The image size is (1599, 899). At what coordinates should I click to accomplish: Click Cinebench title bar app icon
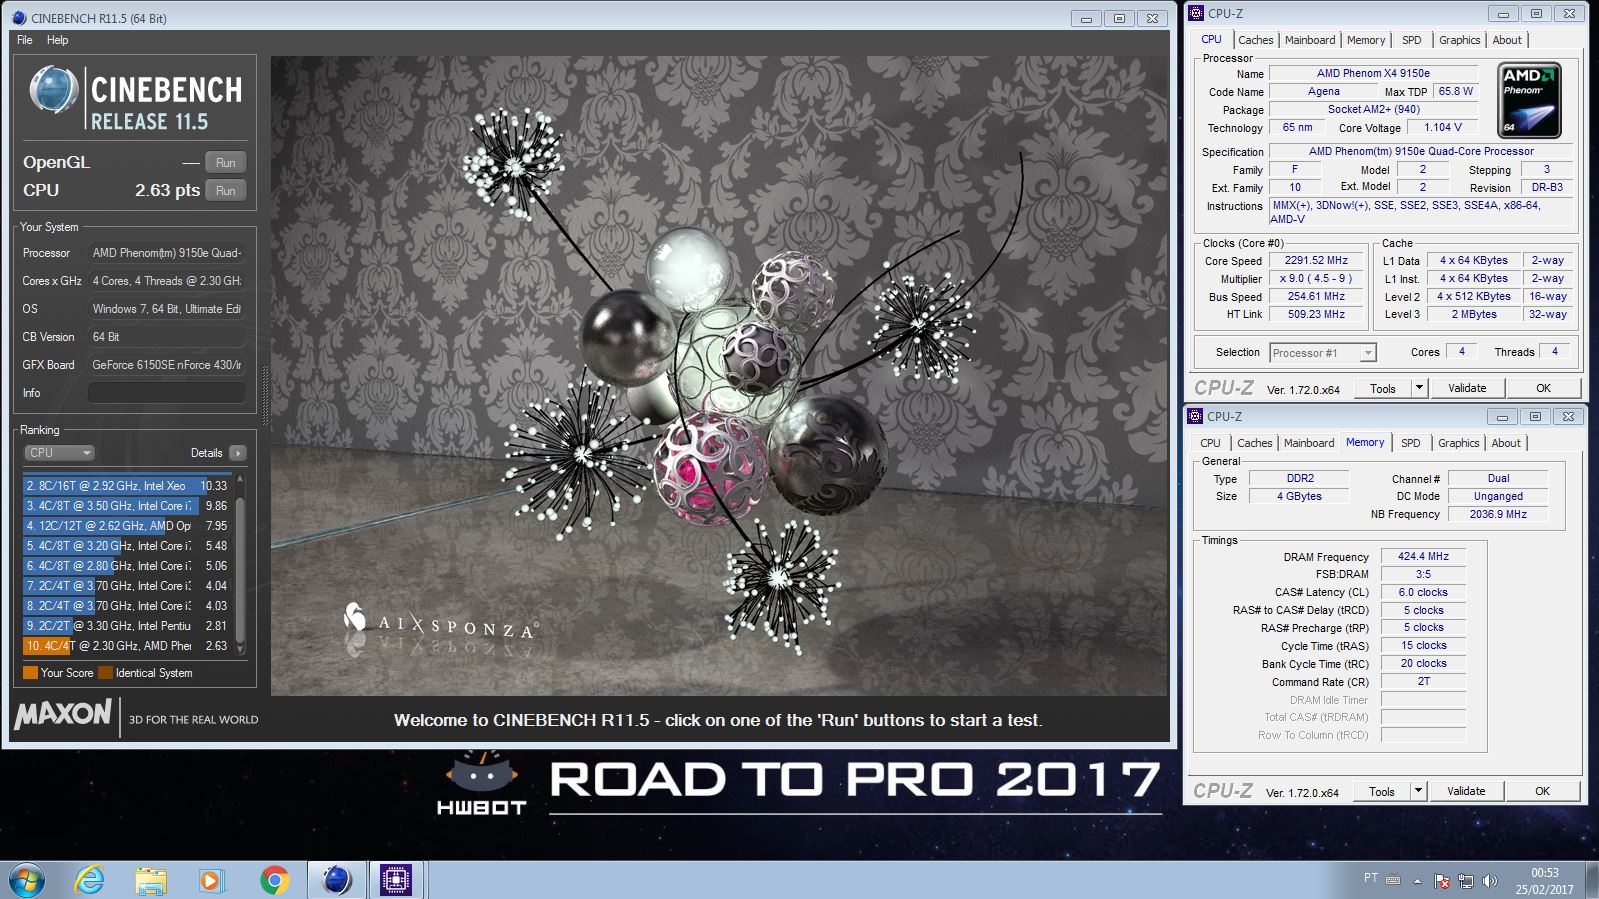pyautogui.click(x=19, y=18)
